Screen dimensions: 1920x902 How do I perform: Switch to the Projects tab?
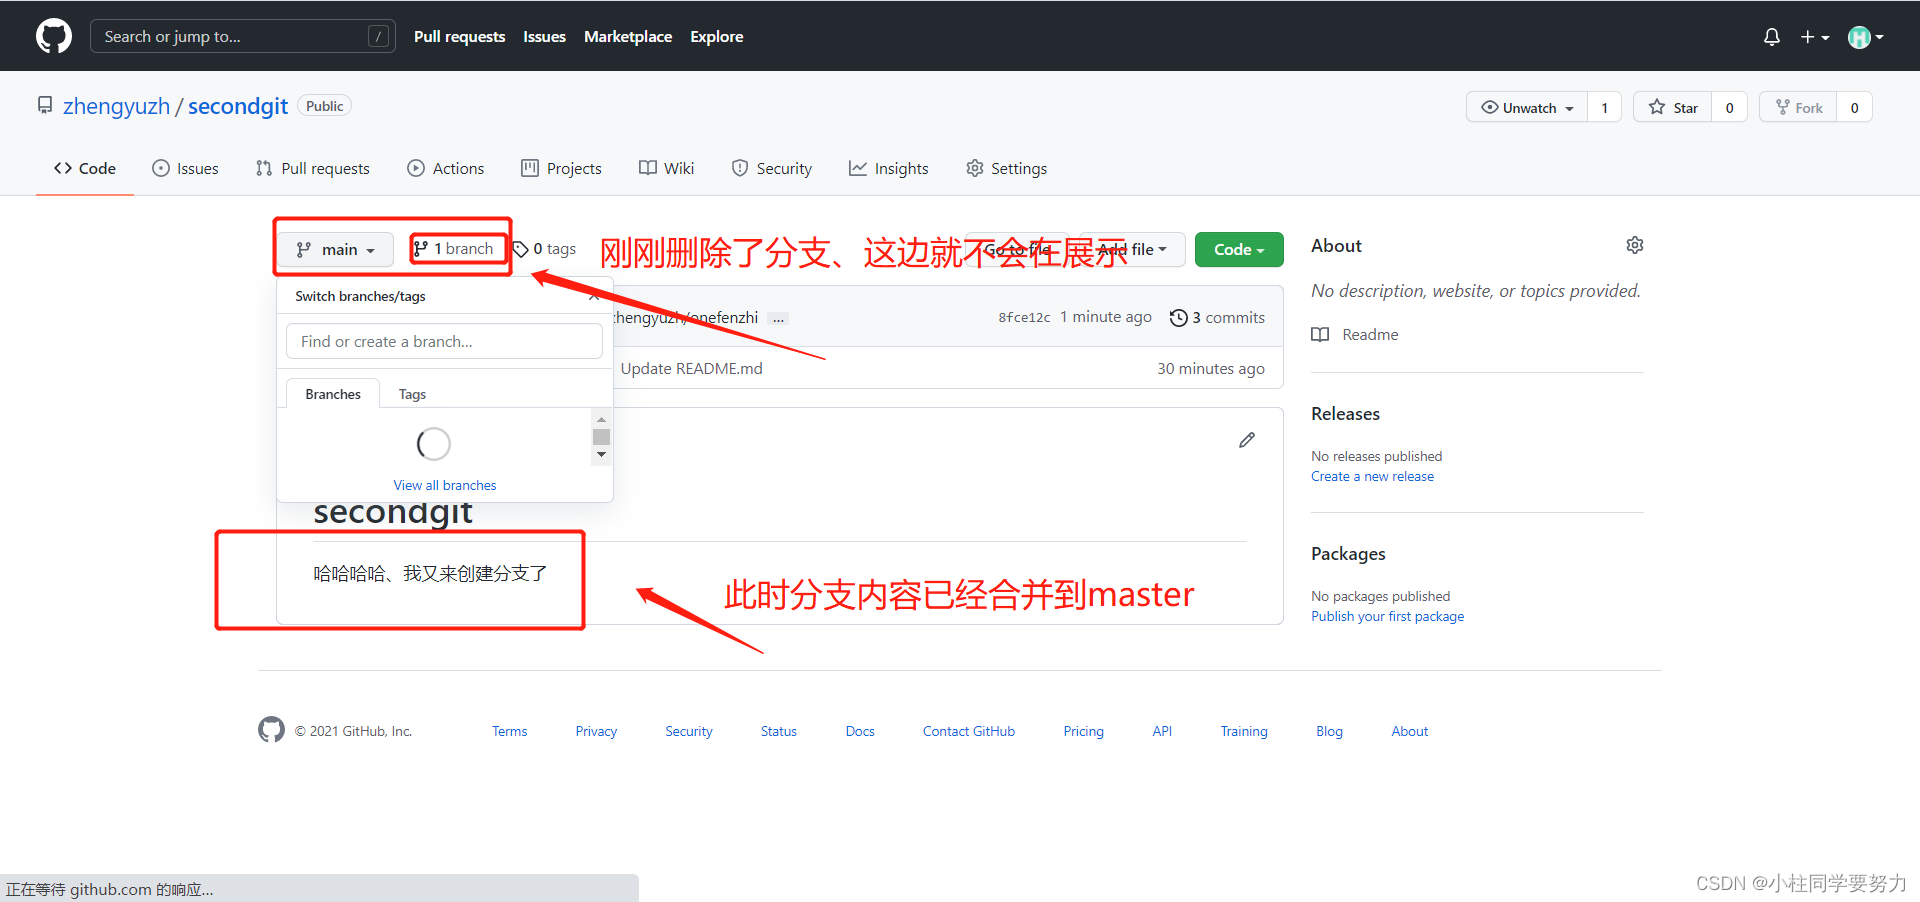[x=561, y=168]
